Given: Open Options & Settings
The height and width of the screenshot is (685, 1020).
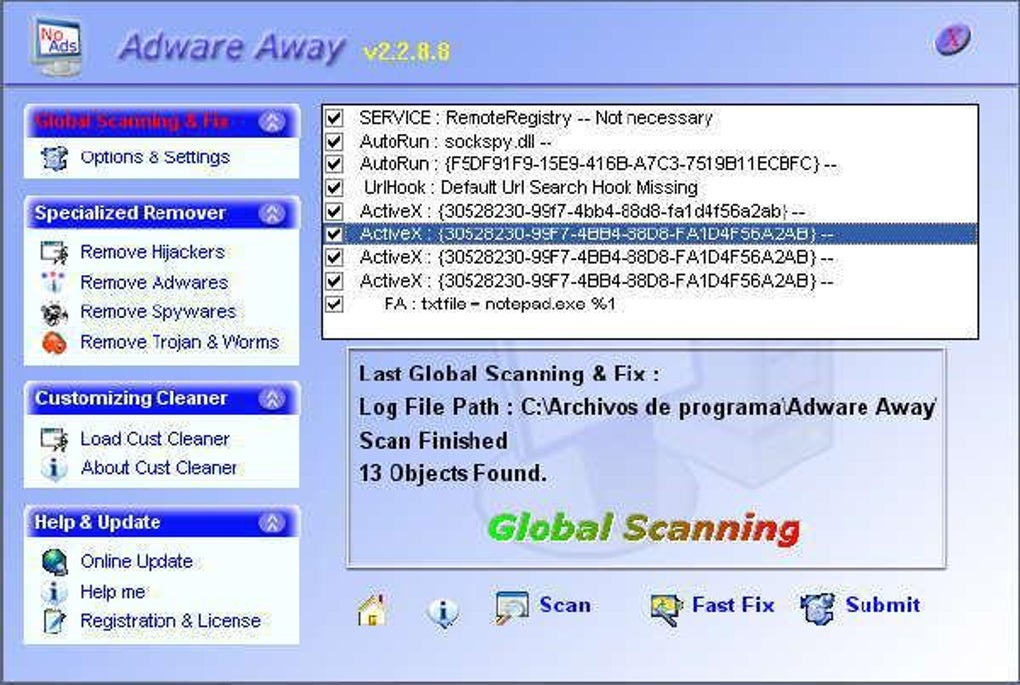Looking at the screenshot, I should click(155, 157).
